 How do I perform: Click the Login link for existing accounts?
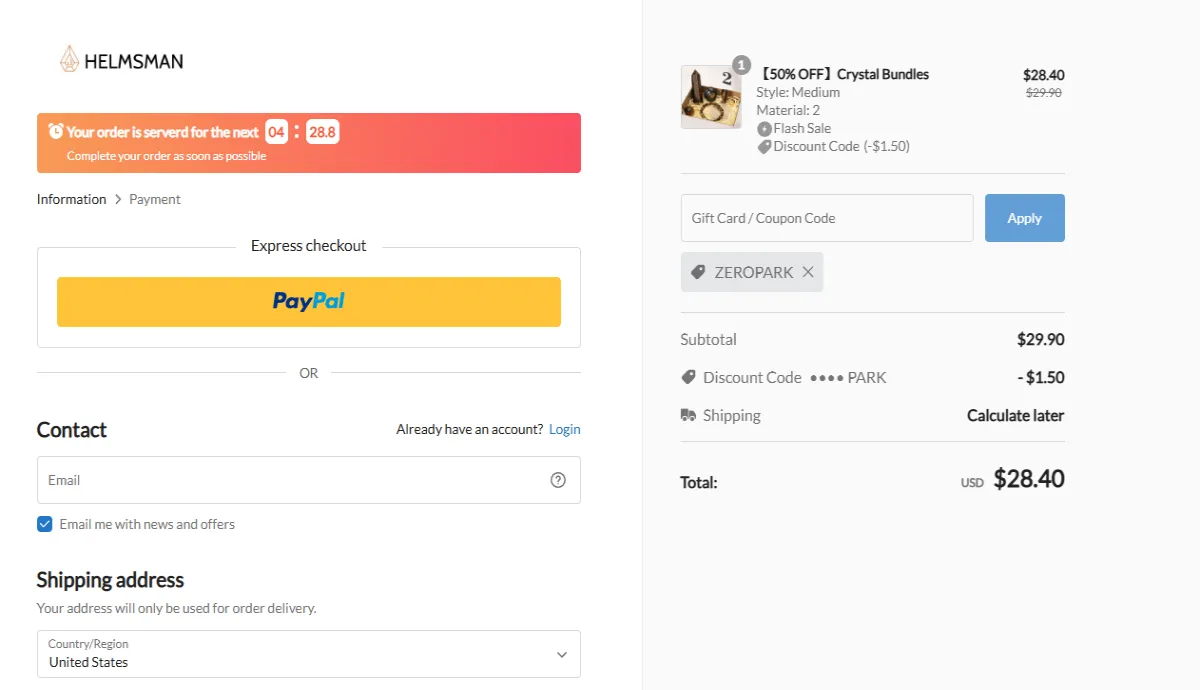(x=564, y=428)
